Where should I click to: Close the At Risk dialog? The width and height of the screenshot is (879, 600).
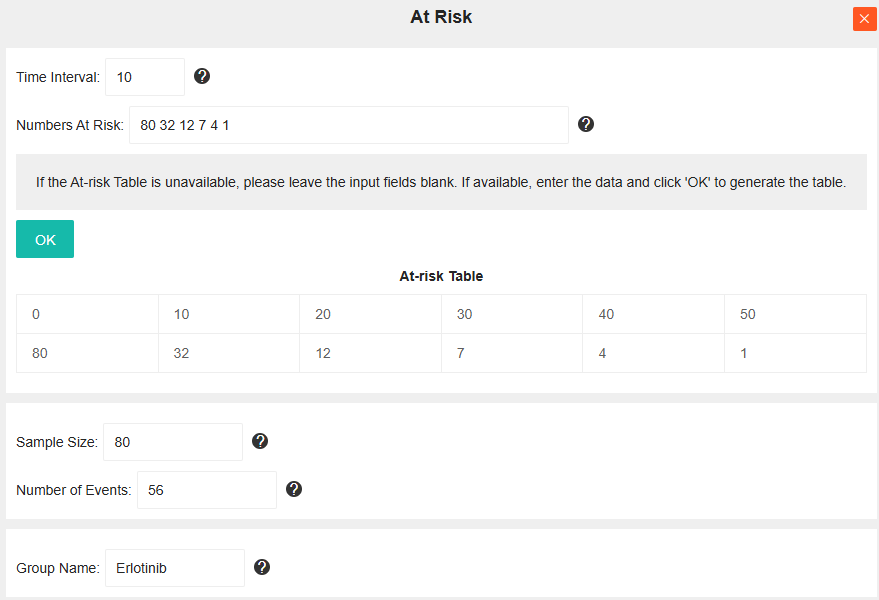point(864,18)
